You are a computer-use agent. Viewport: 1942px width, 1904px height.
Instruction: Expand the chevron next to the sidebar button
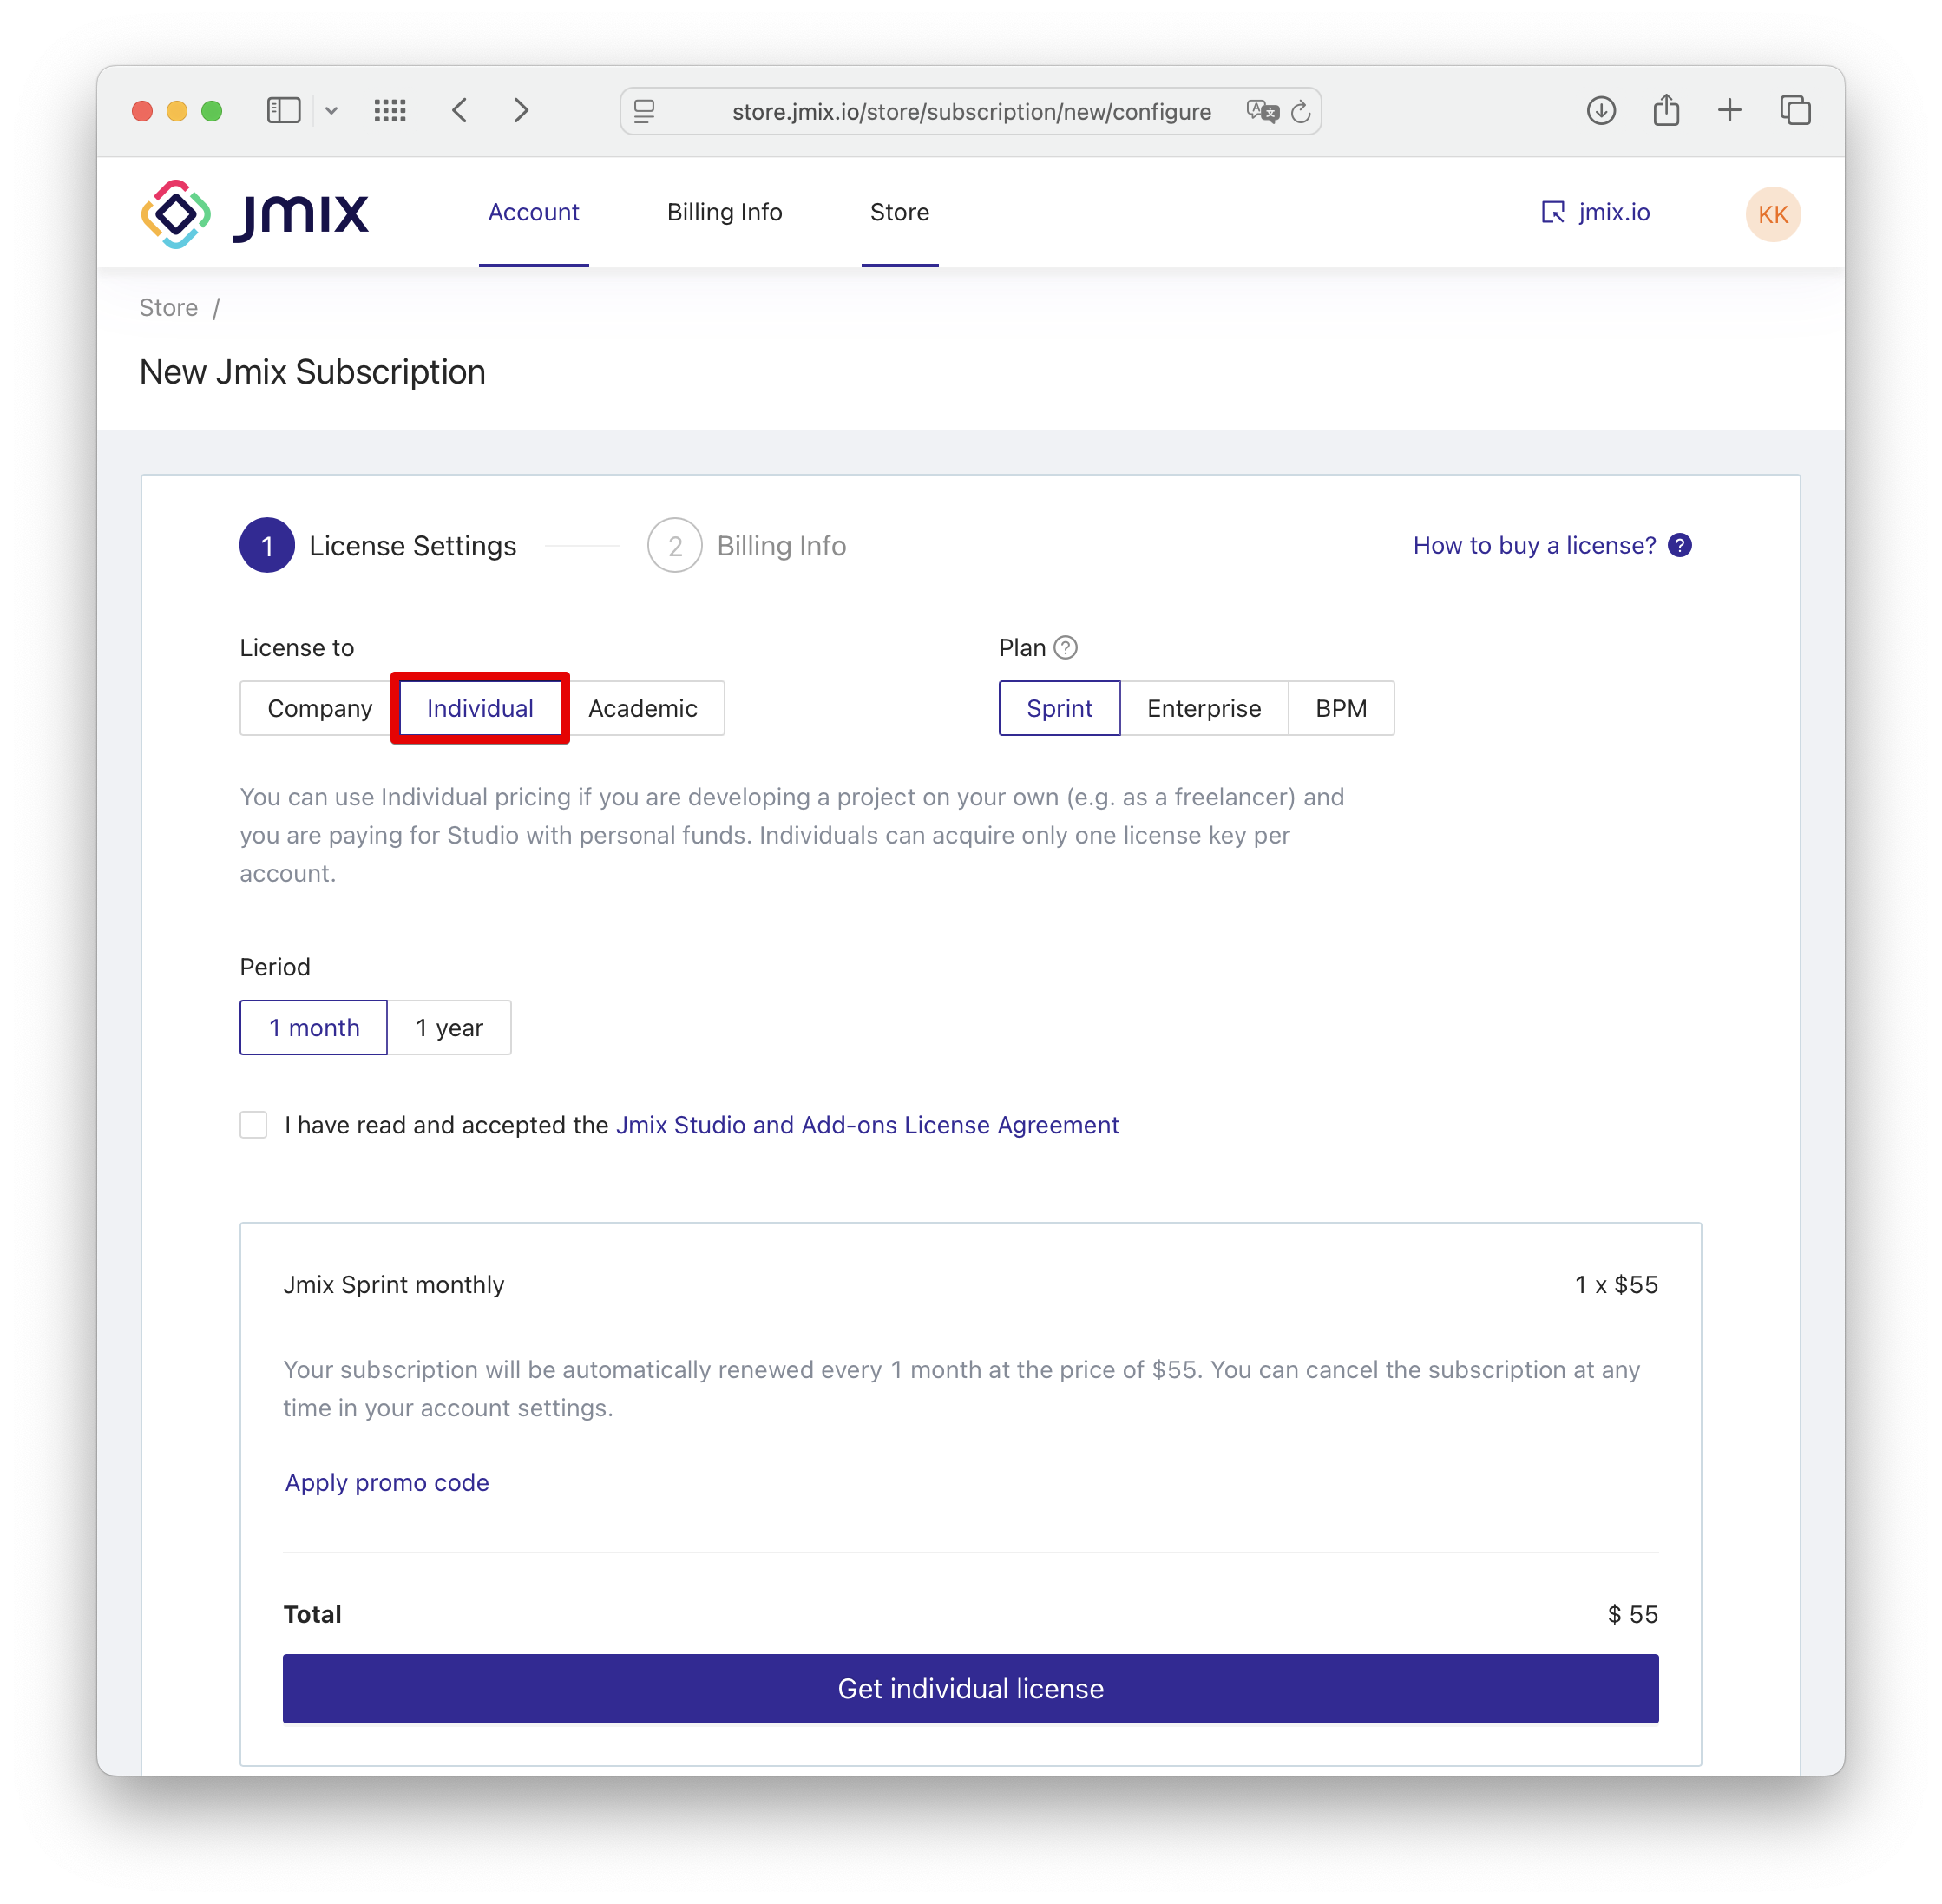tap(332, 111)
